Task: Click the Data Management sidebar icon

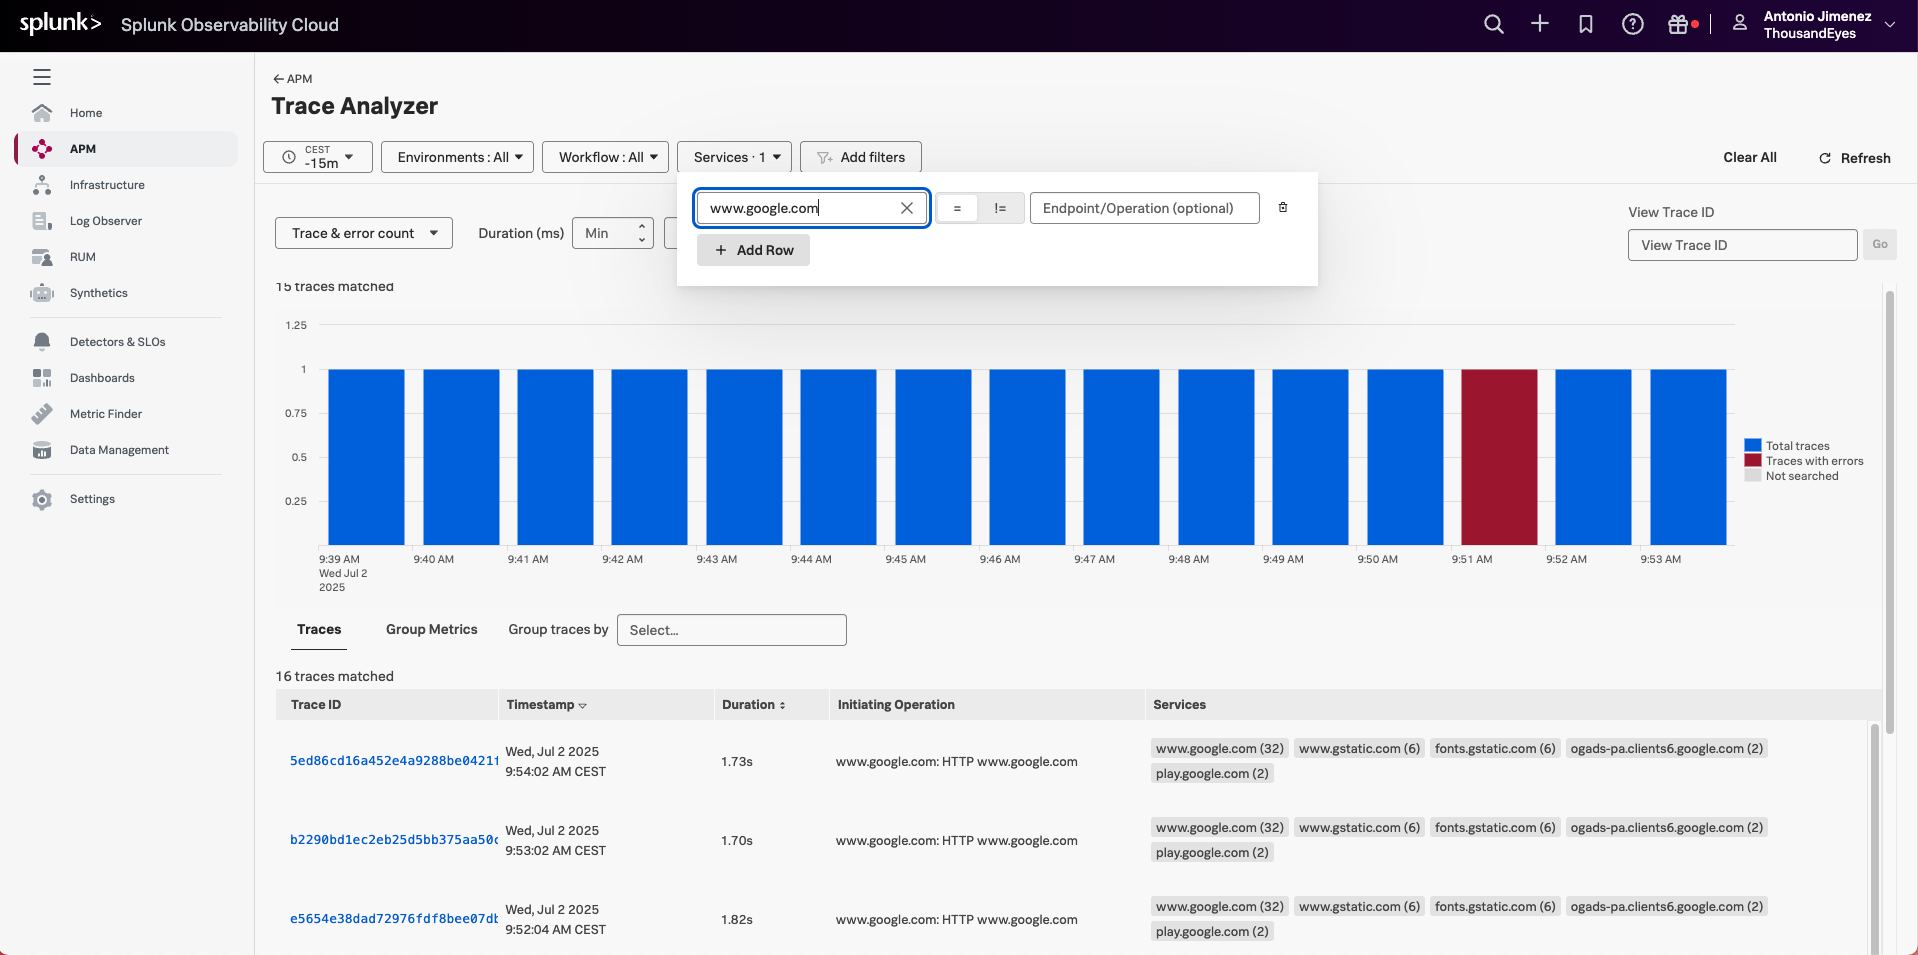Action: point(42,449)
